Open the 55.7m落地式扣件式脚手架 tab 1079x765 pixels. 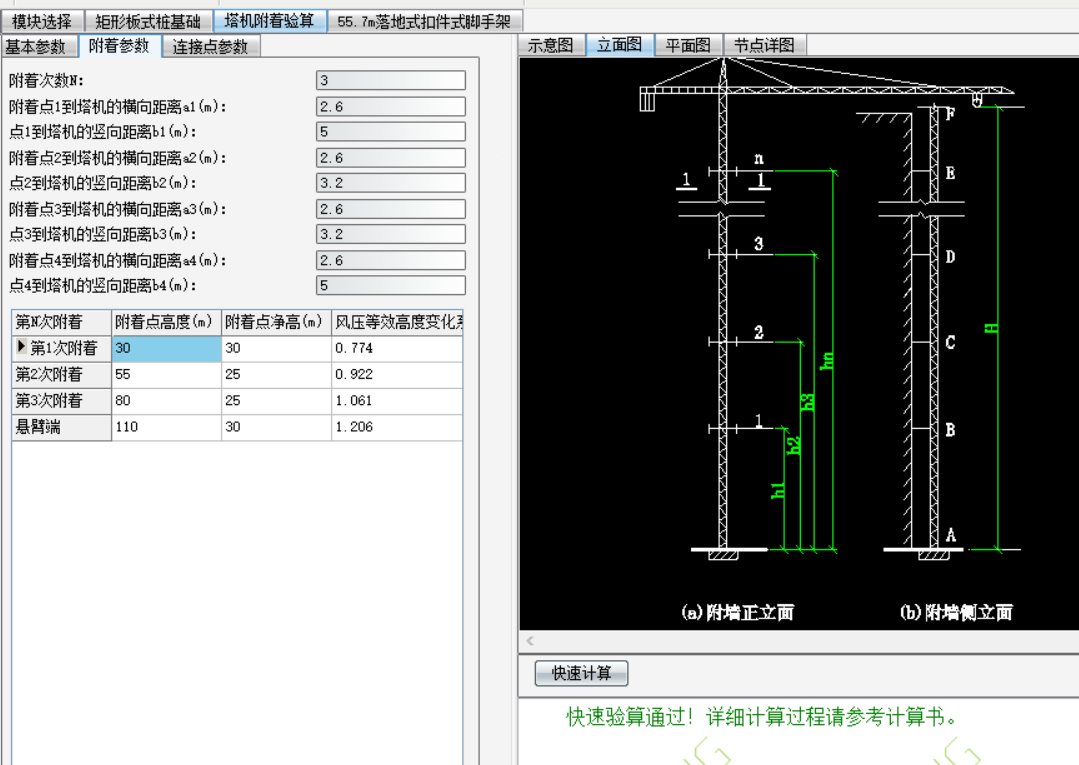425,22
